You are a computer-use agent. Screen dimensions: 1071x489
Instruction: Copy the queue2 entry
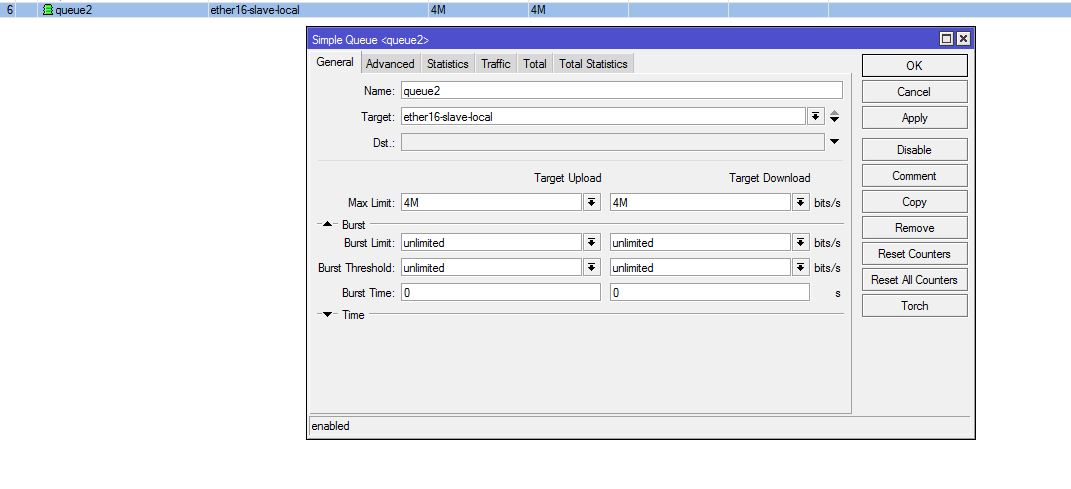point(915,201)
